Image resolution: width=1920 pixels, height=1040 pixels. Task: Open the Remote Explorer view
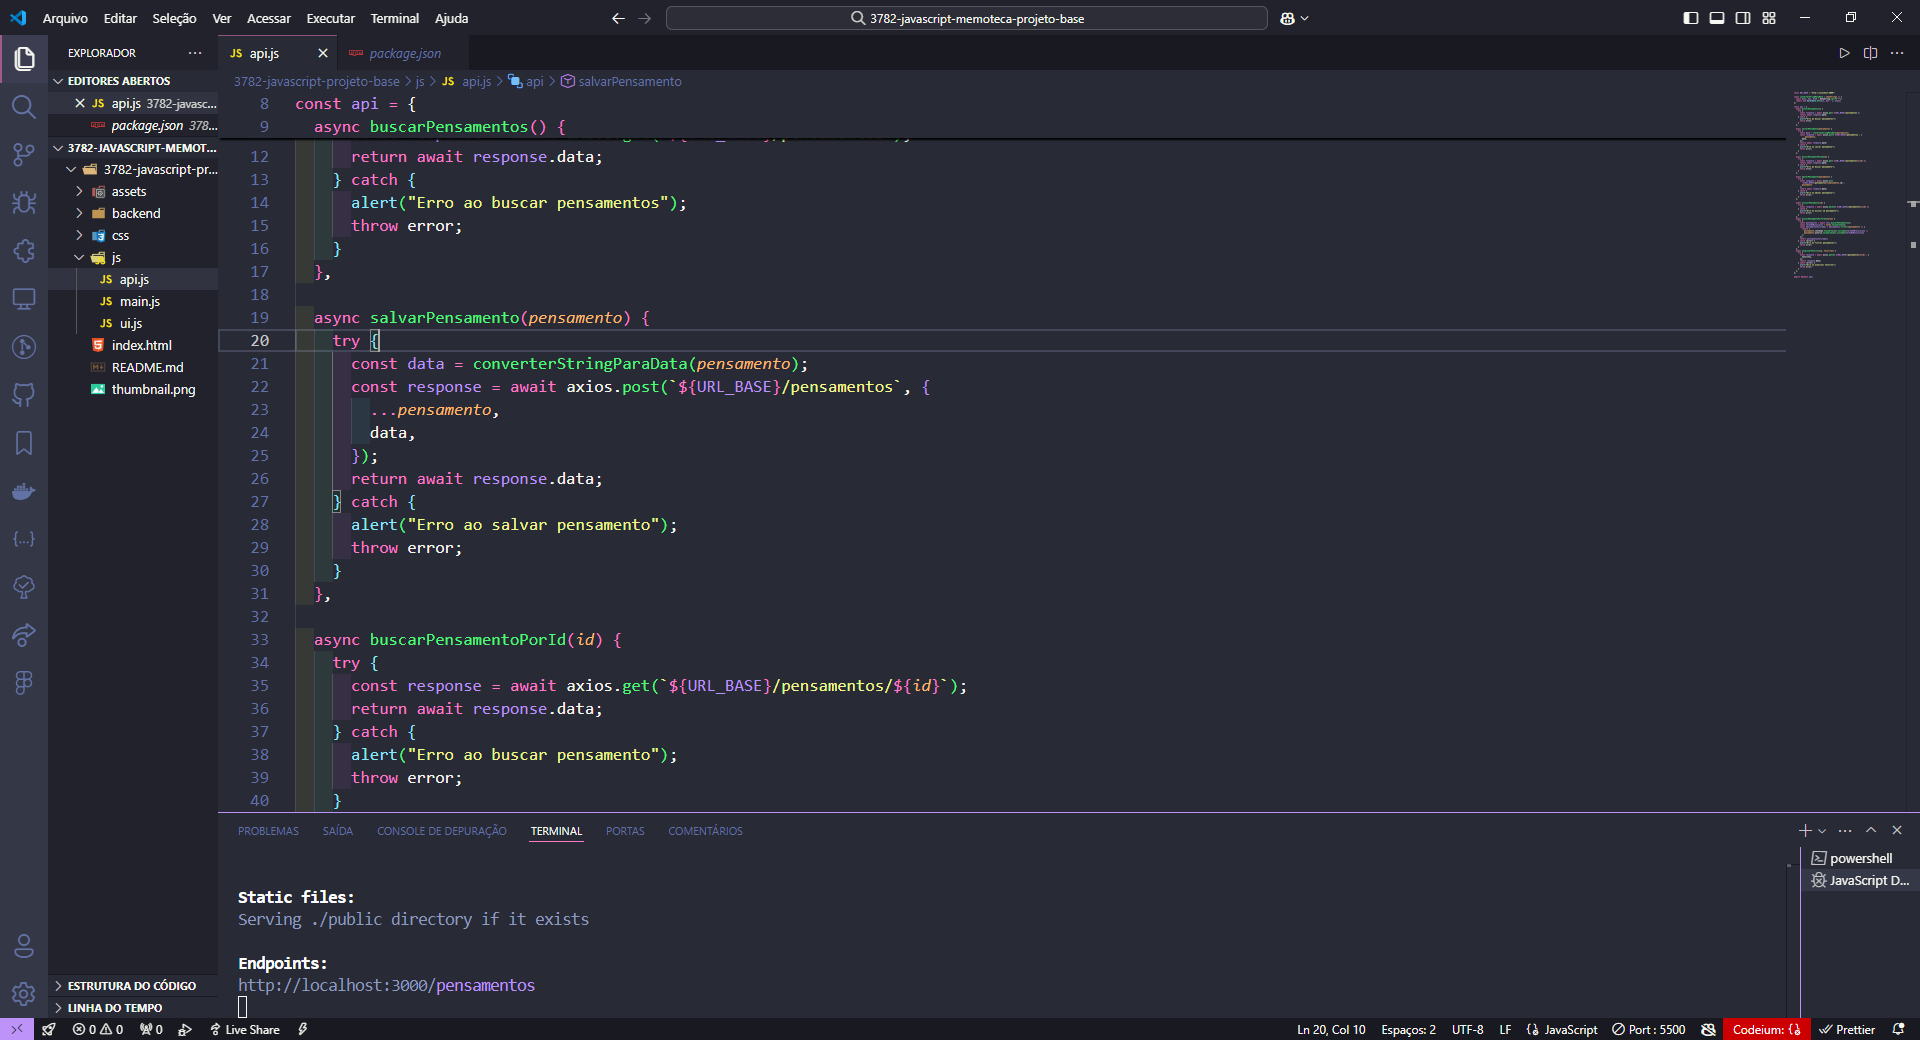coord(24,299)
